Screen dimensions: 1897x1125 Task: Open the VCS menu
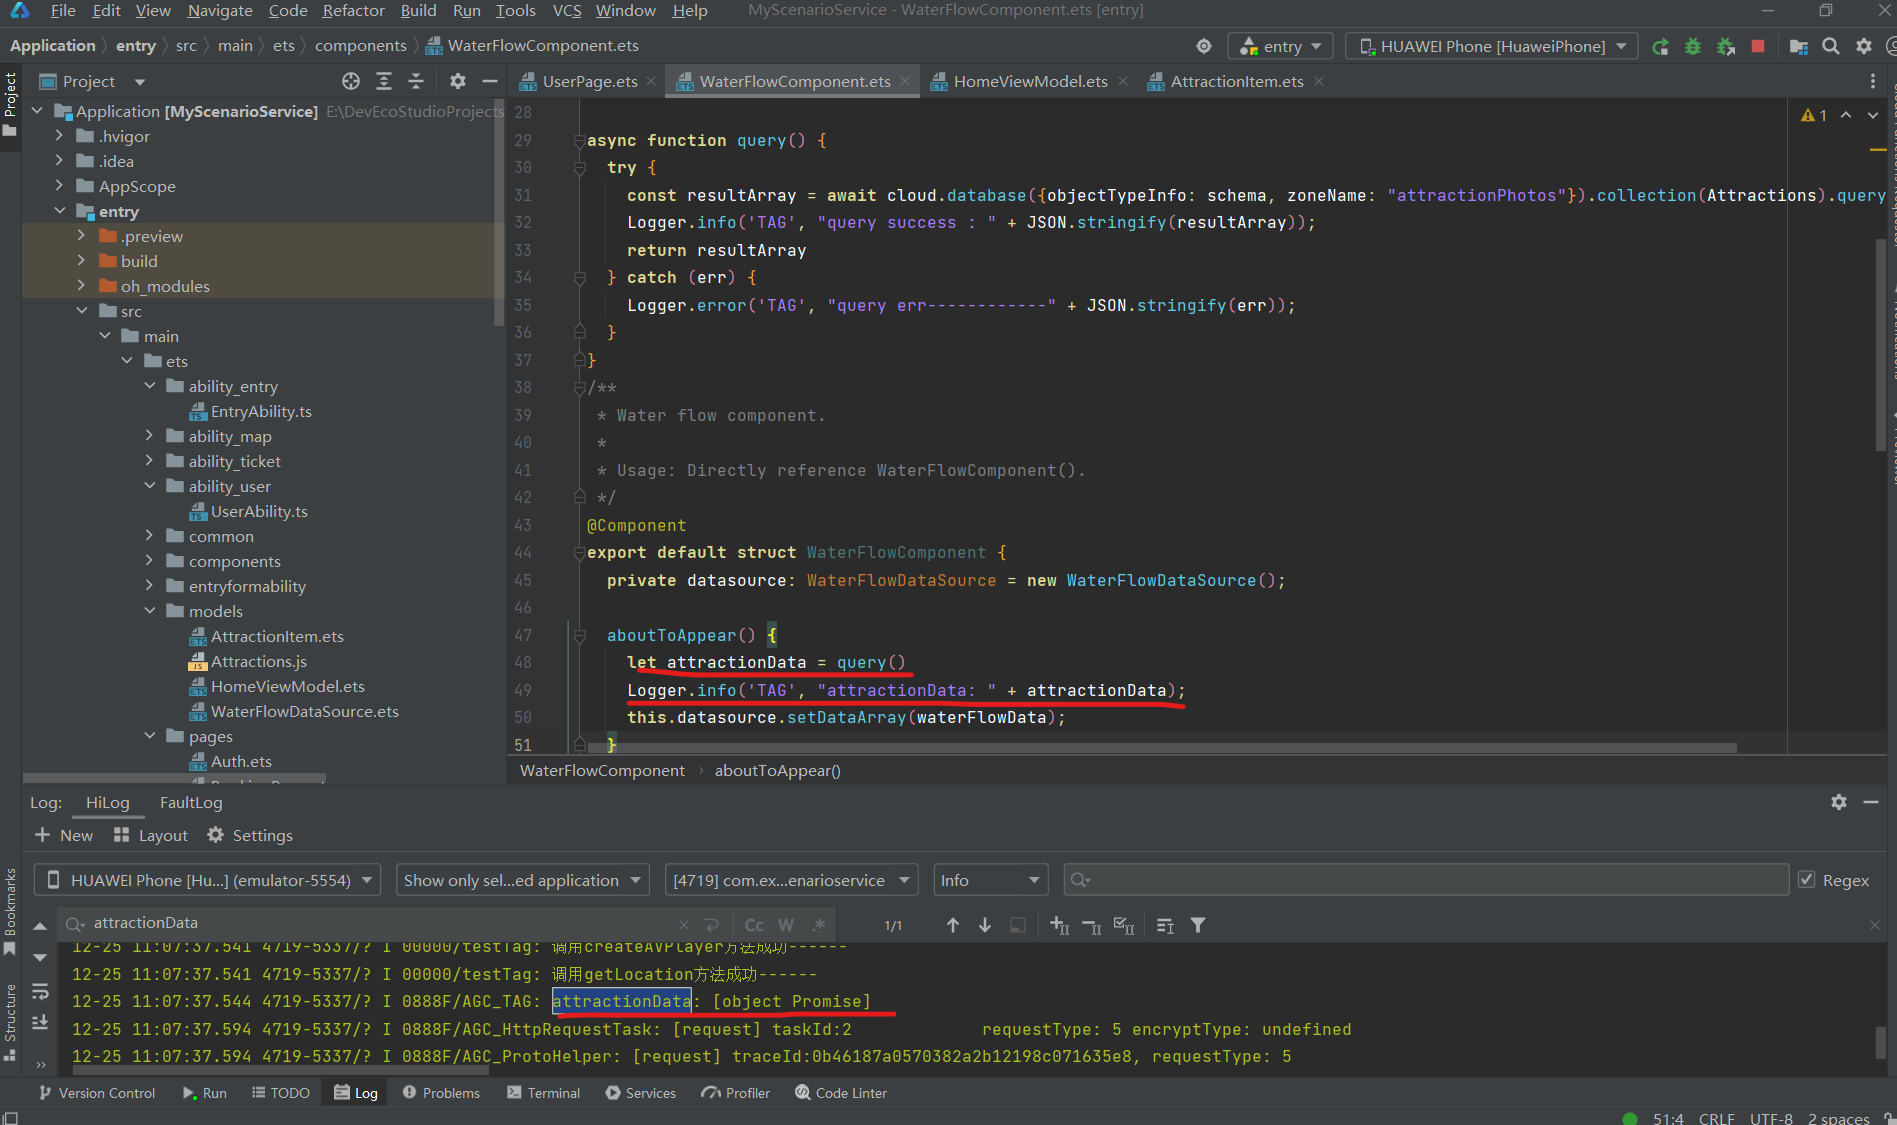tap(567, 11)
